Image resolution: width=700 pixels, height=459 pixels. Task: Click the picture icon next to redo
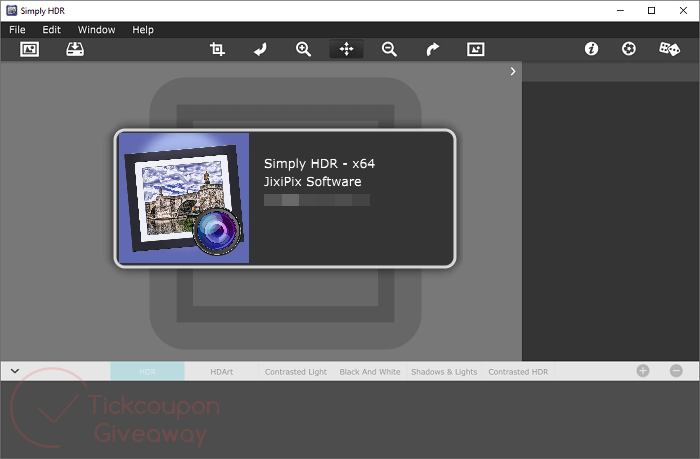475,49
